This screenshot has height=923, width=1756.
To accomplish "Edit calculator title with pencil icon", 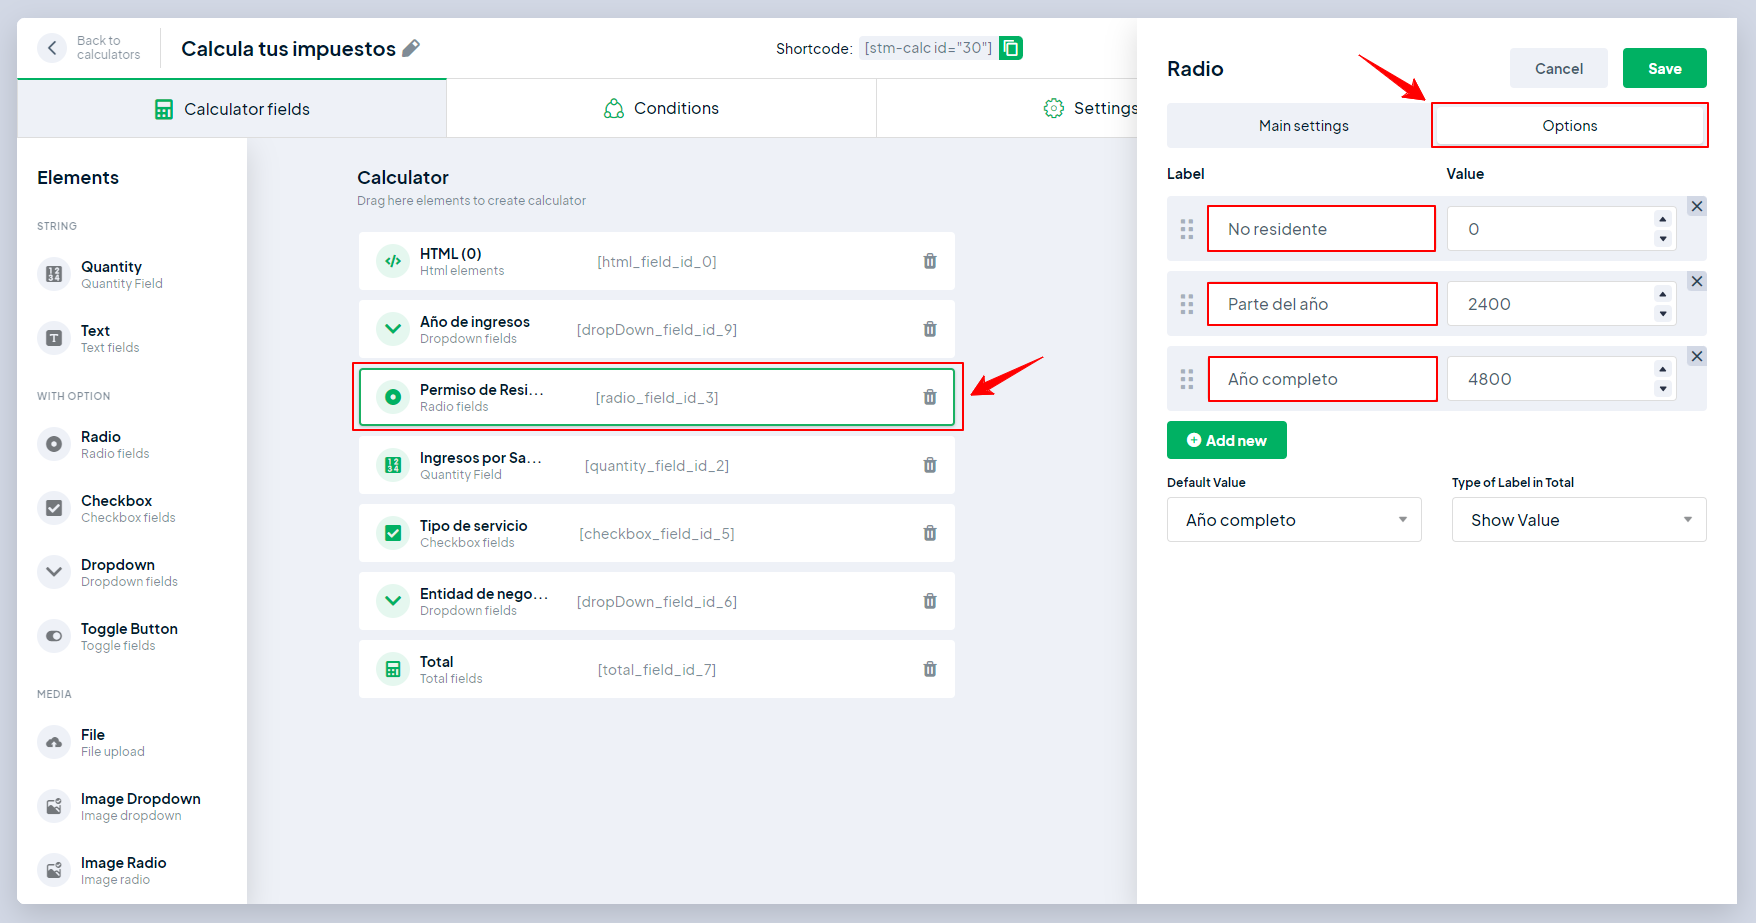I will tap(411, 48).
